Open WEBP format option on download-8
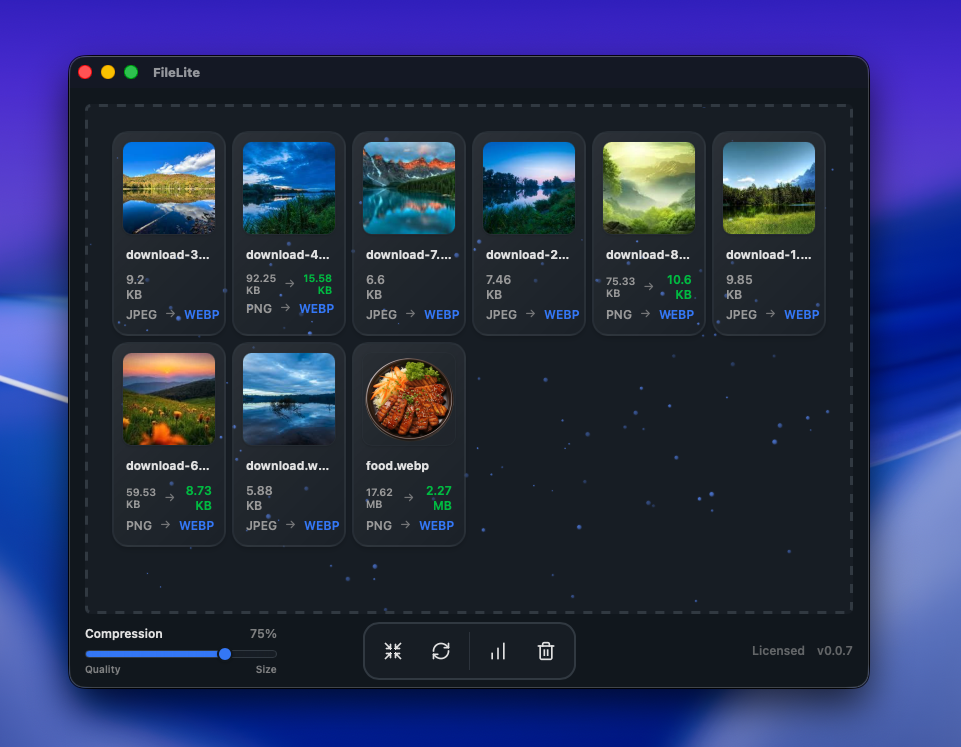Viewport: 961px width, 747px height. (x=676, y=314)
